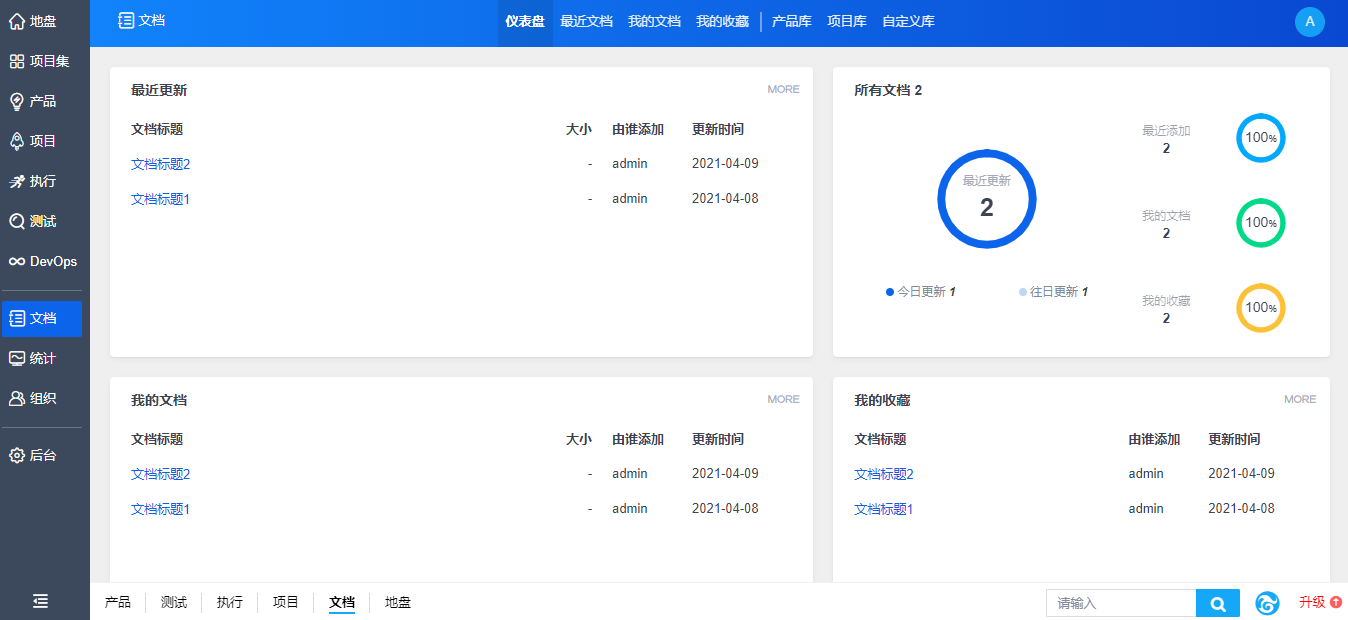Click the search input field
Image resolution: width=1348 pixels, height=620 pixels.
[x=1121, y=603]
